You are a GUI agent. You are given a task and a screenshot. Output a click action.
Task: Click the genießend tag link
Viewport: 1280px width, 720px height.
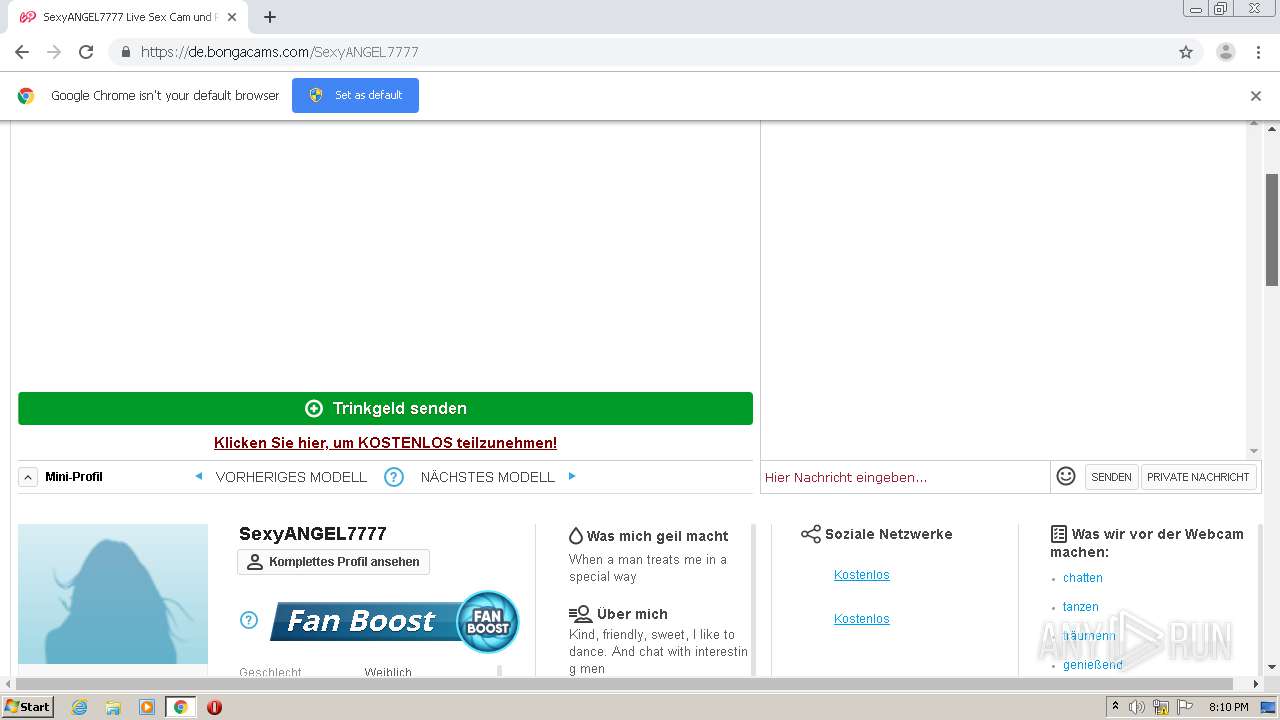tap(1092, 665)
